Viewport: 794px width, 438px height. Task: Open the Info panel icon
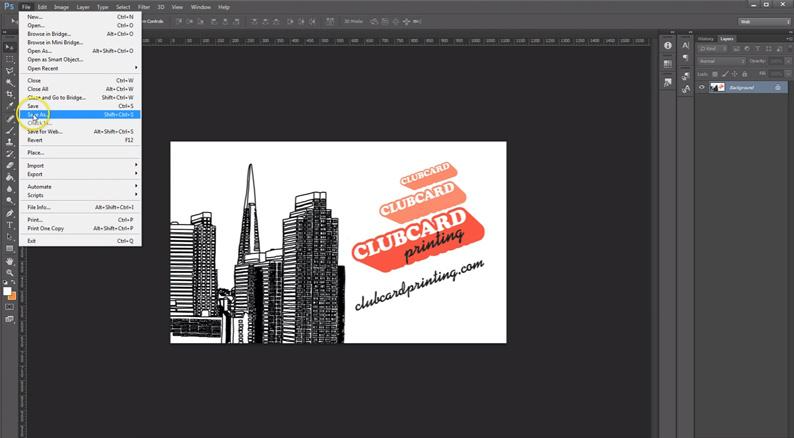pyautogui.click(x=667, y=46)
